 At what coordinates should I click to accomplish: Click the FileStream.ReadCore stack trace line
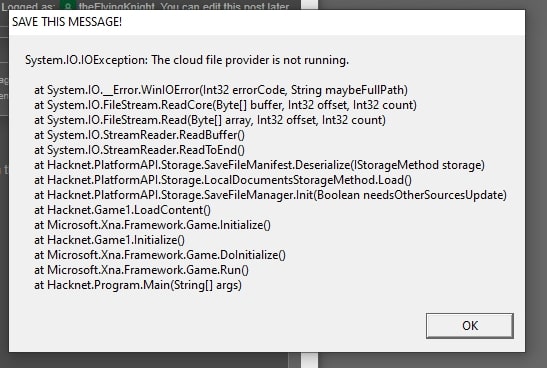225,105
